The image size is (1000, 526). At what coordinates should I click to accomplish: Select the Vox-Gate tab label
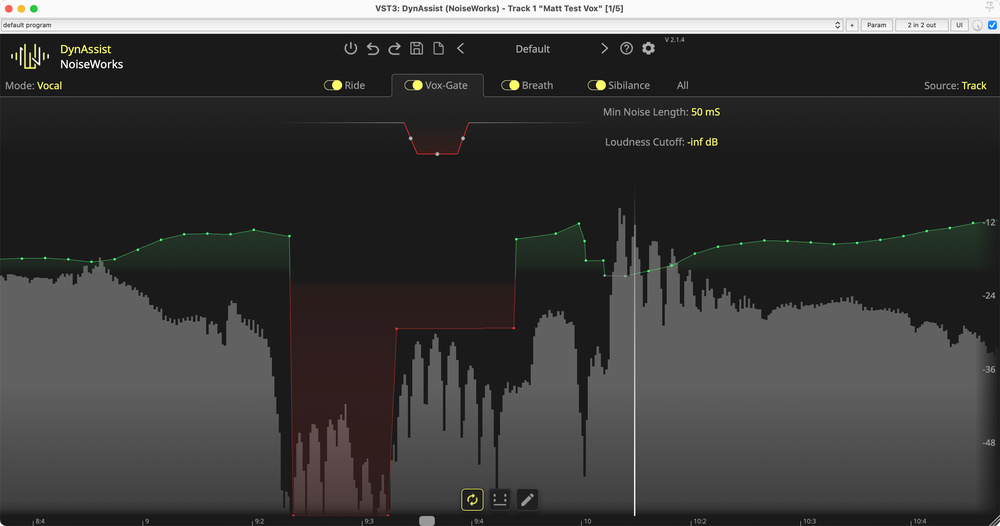(446, 86)
